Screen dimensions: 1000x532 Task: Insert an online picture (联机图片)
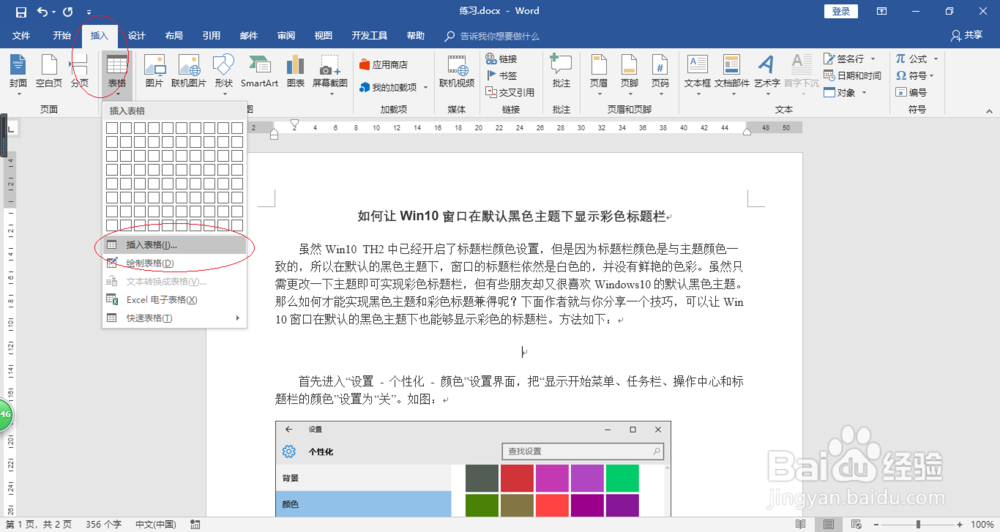coord(189,71)
